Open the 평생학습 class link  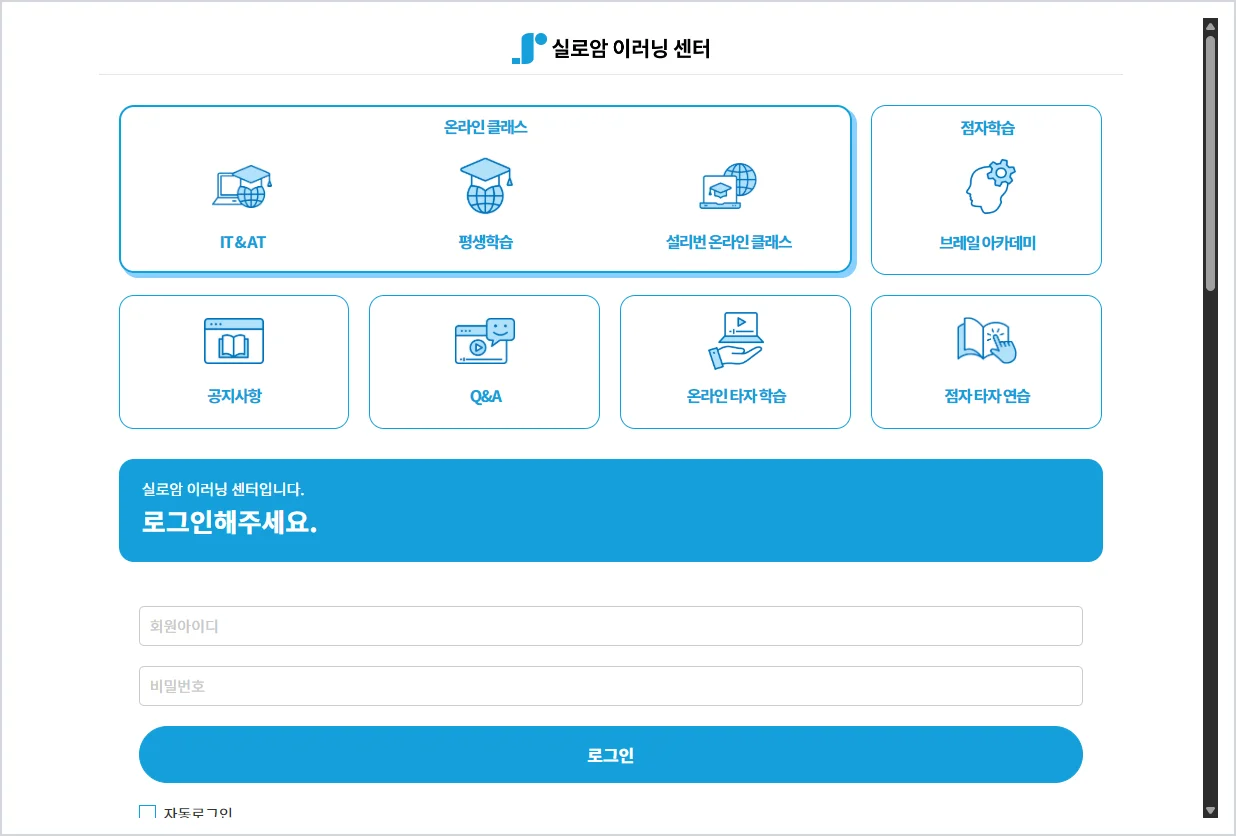click(485, 242)
